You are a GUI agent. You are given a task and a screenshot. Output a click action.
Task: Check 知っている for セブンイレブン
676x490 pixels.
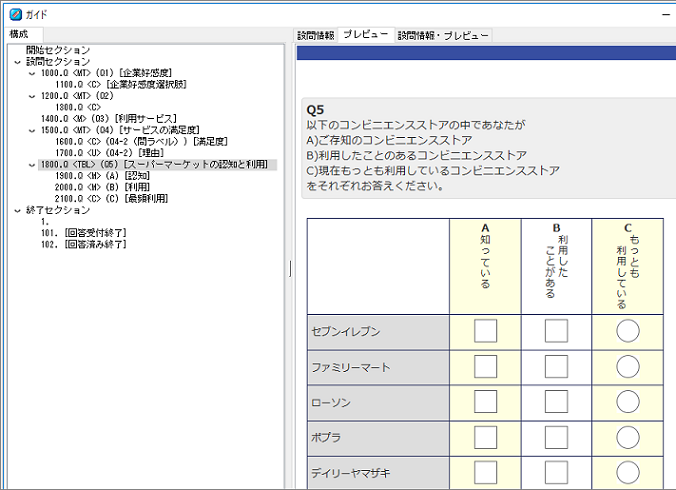point(485,331)
